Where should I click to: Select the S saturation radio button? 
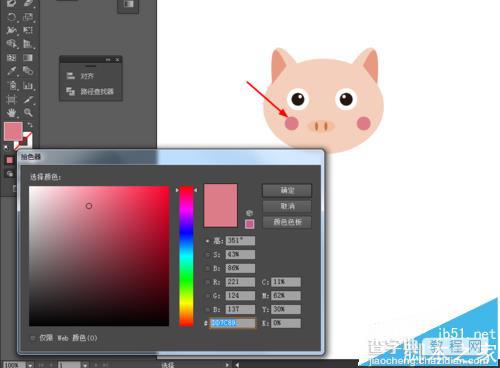click(x=208, y=255)
